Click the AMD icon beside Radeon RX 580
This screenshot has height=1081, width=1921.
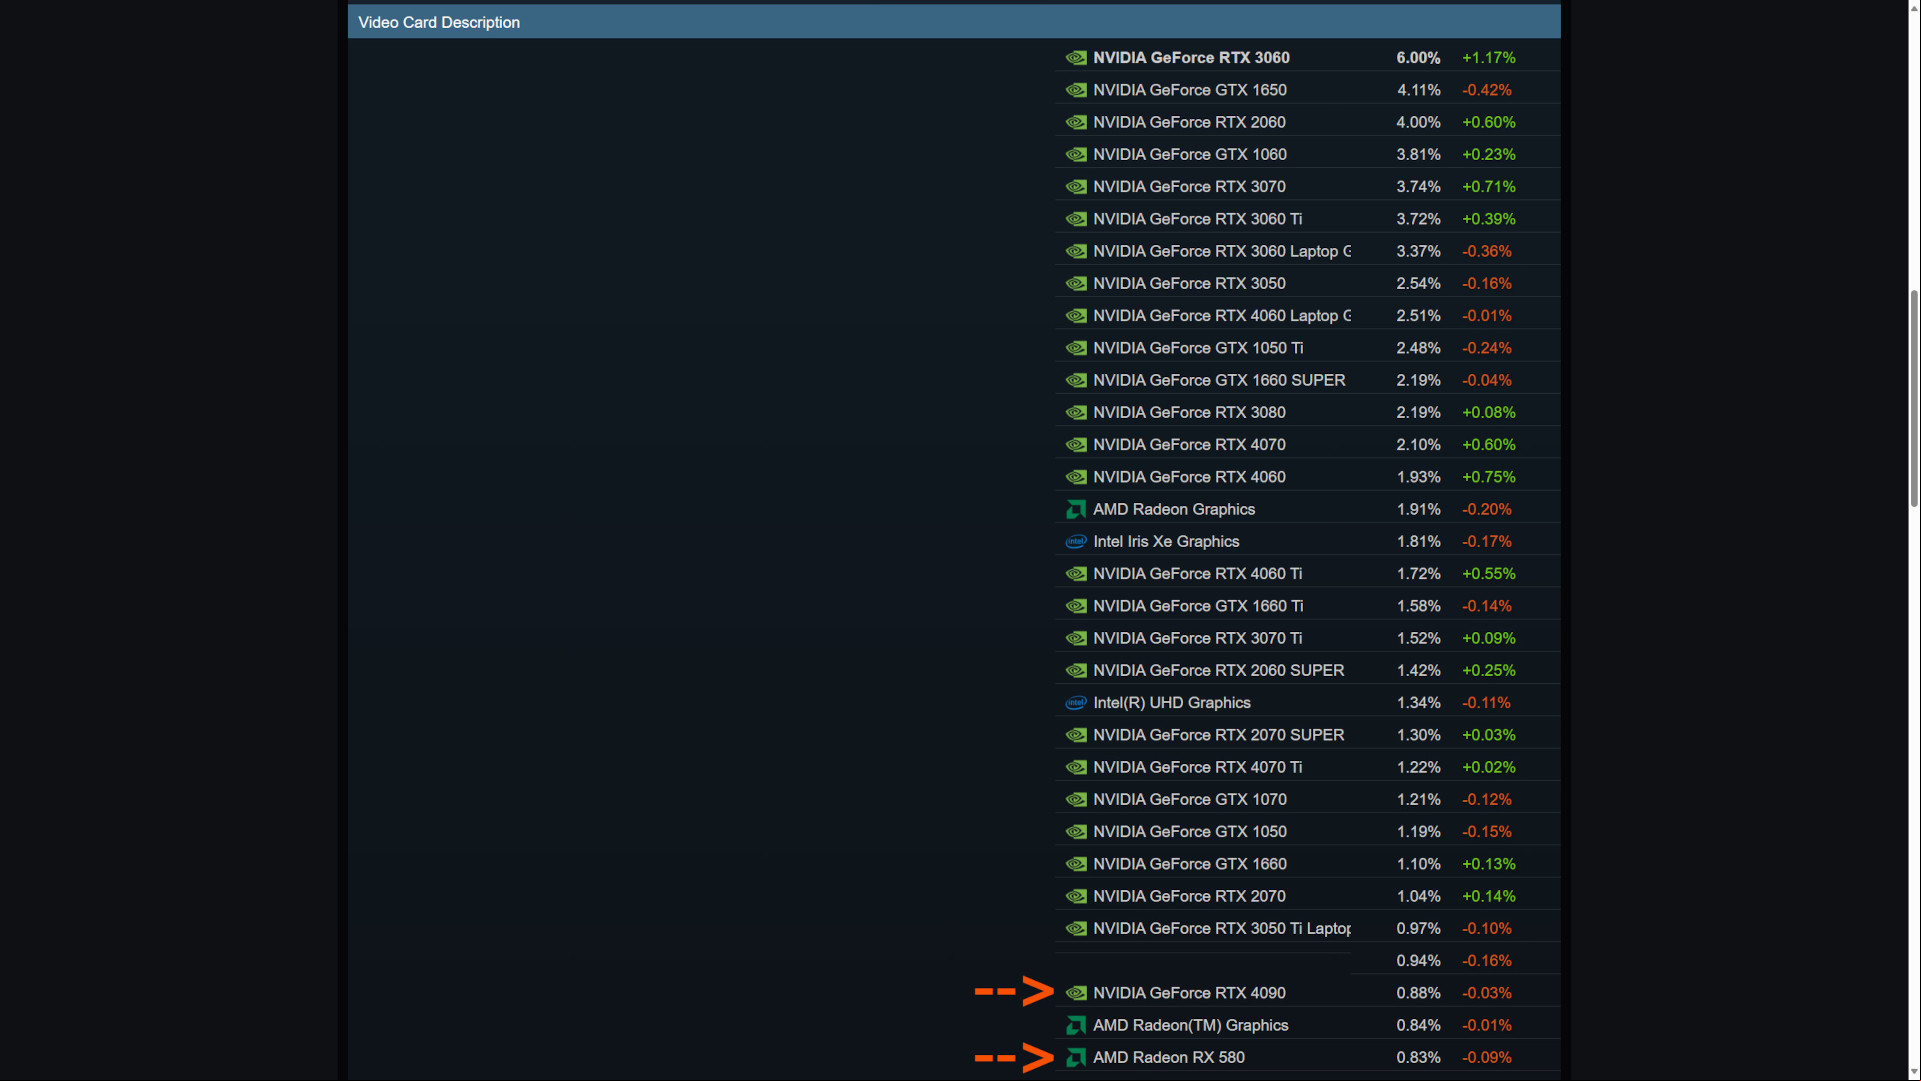pyautogui.click(x=1076, y=1057)
